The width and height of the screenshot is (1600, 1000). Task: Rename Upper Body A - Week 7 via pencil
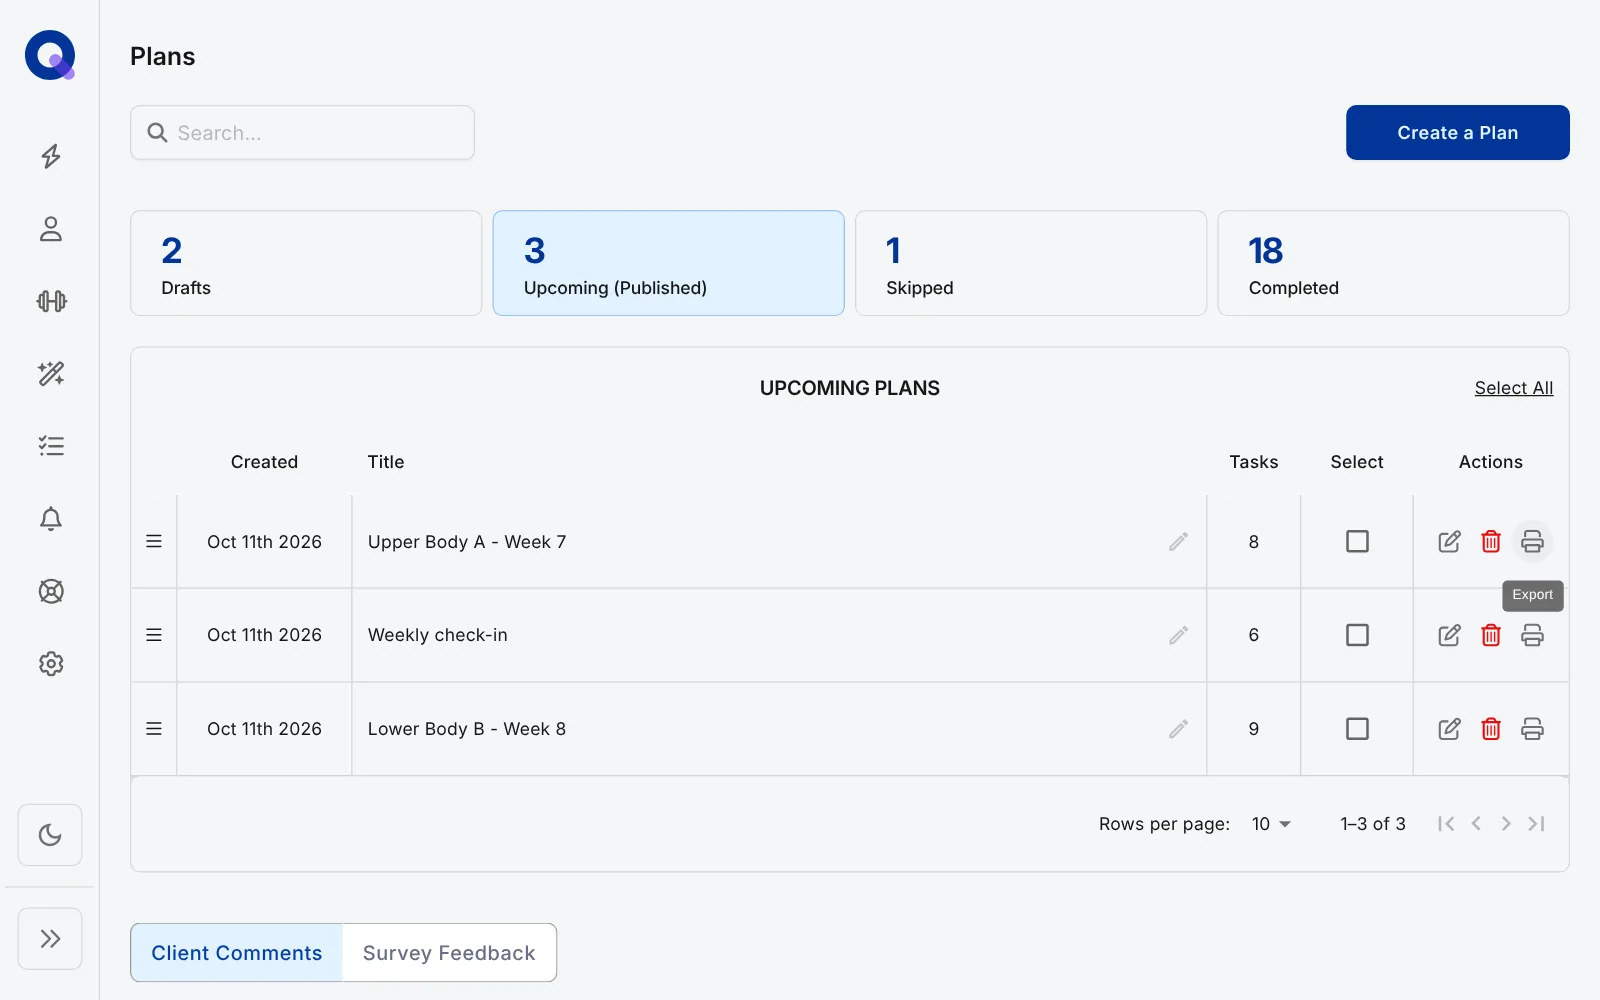(x=1178, y=541)
